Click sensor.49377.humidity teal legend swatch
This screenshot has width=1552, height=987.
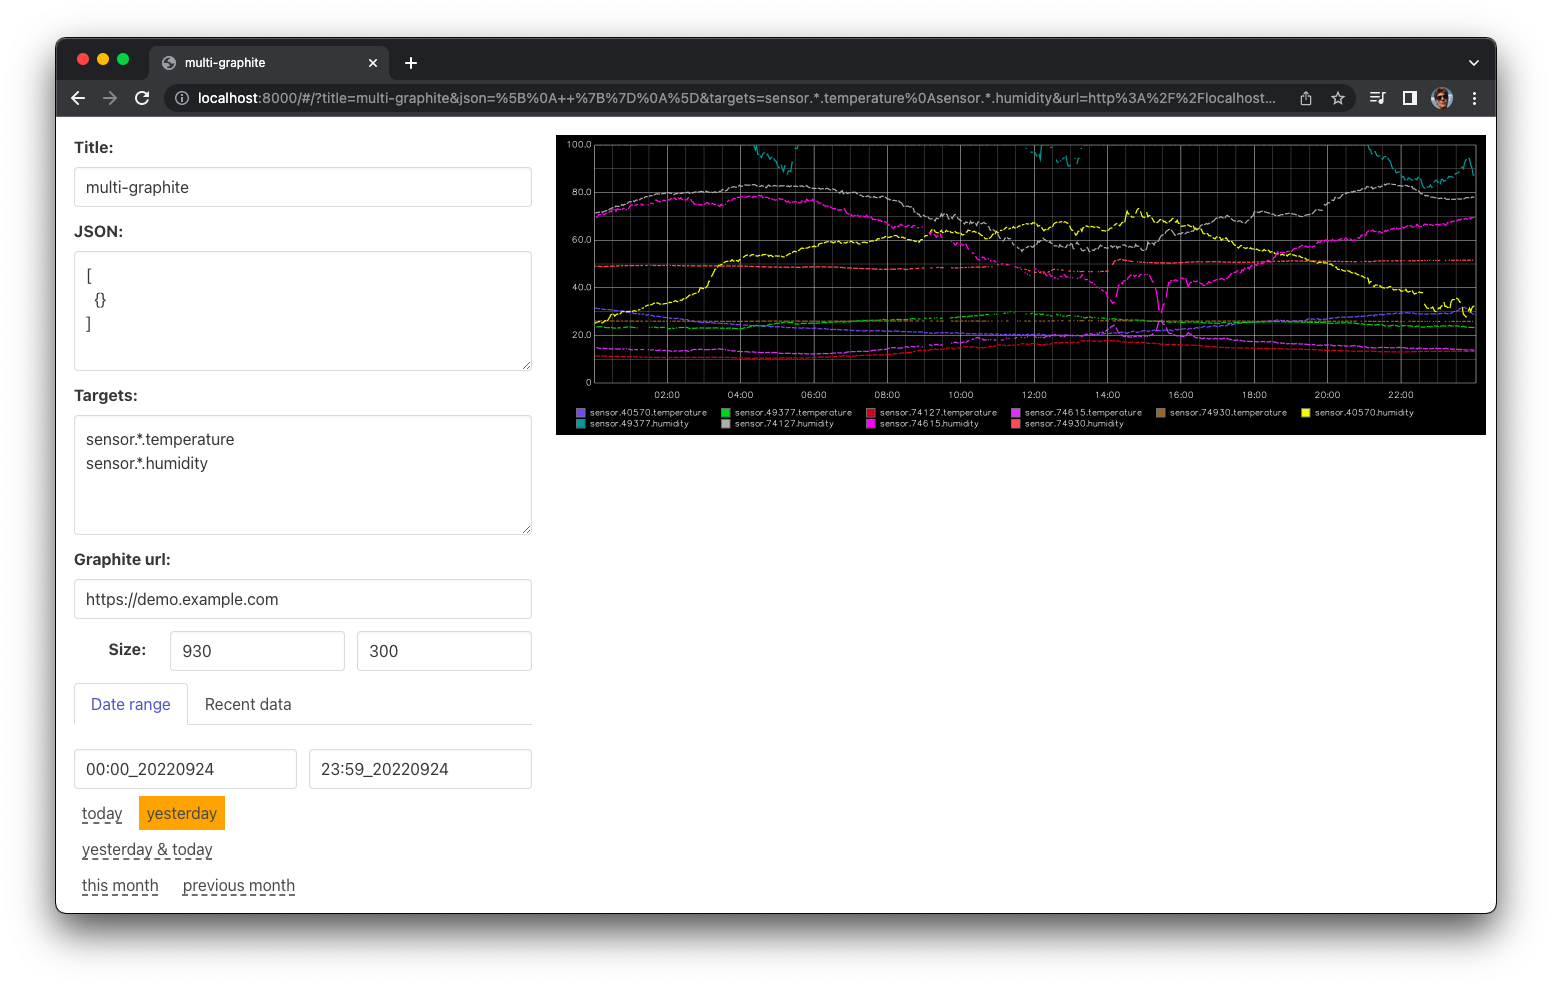coord(581,424)
